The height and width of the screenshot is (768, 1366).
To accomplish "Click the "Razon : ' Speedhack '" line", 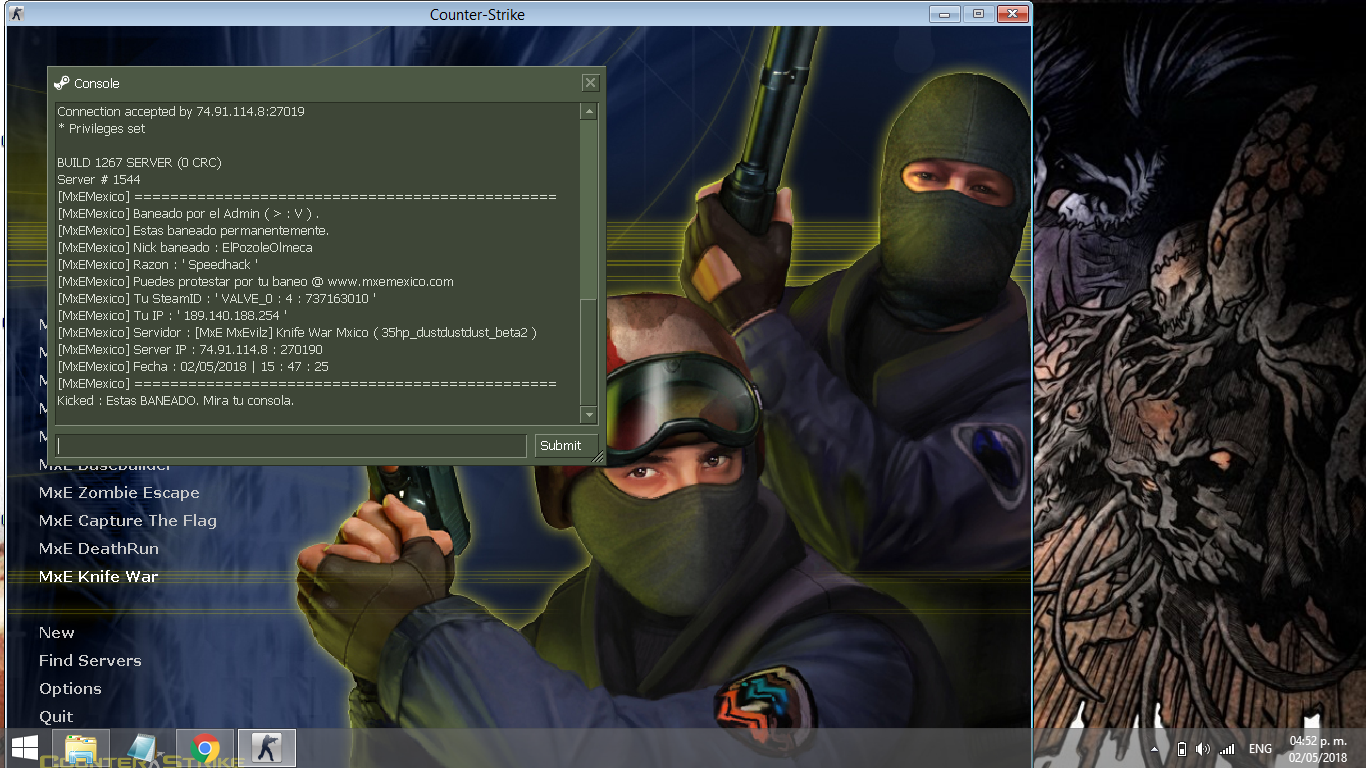I will (158, 265).
